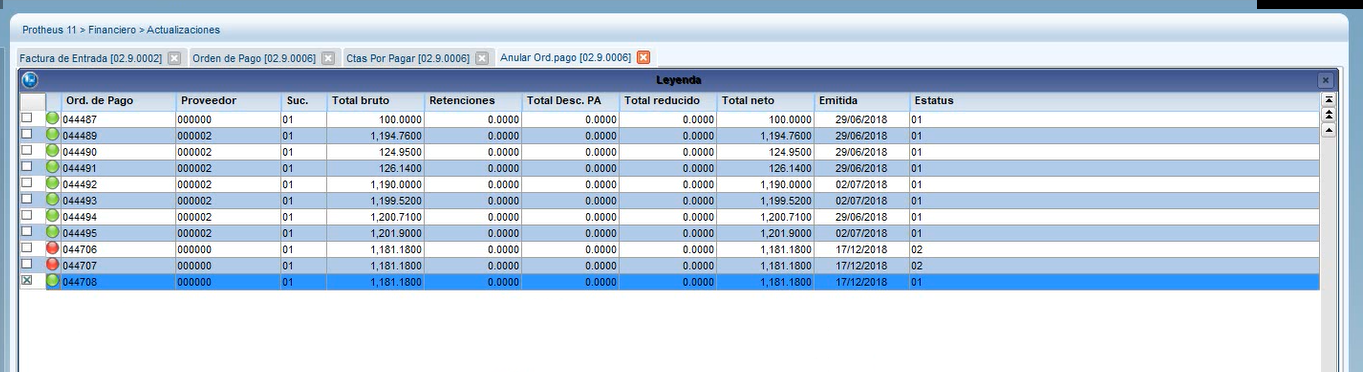Click green status icon for order 044490
The height and width of the screenshot is (372, 1363).
[53, 151]
